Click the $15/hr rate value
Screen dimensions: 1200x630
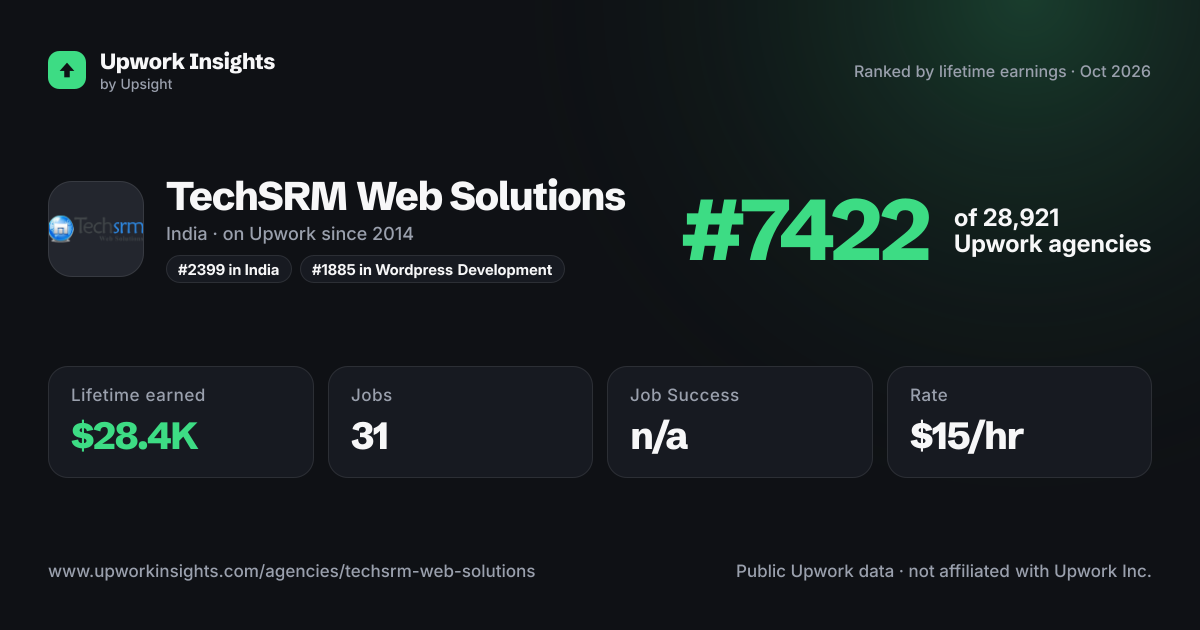click(x=967, y=436)
